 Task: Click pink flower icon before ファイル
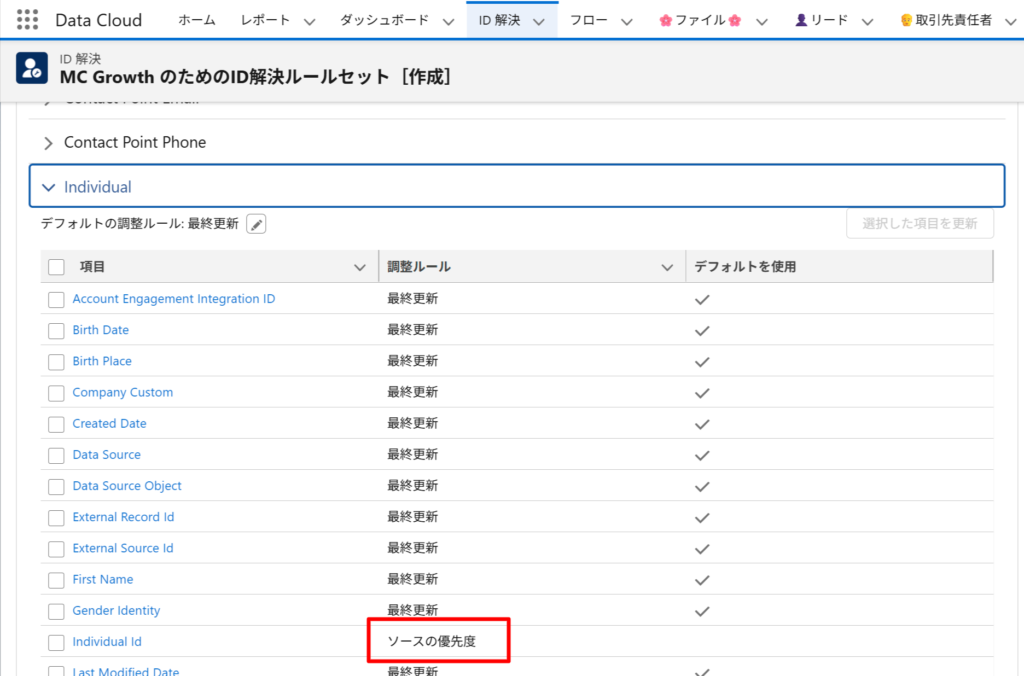pos(665,20)
